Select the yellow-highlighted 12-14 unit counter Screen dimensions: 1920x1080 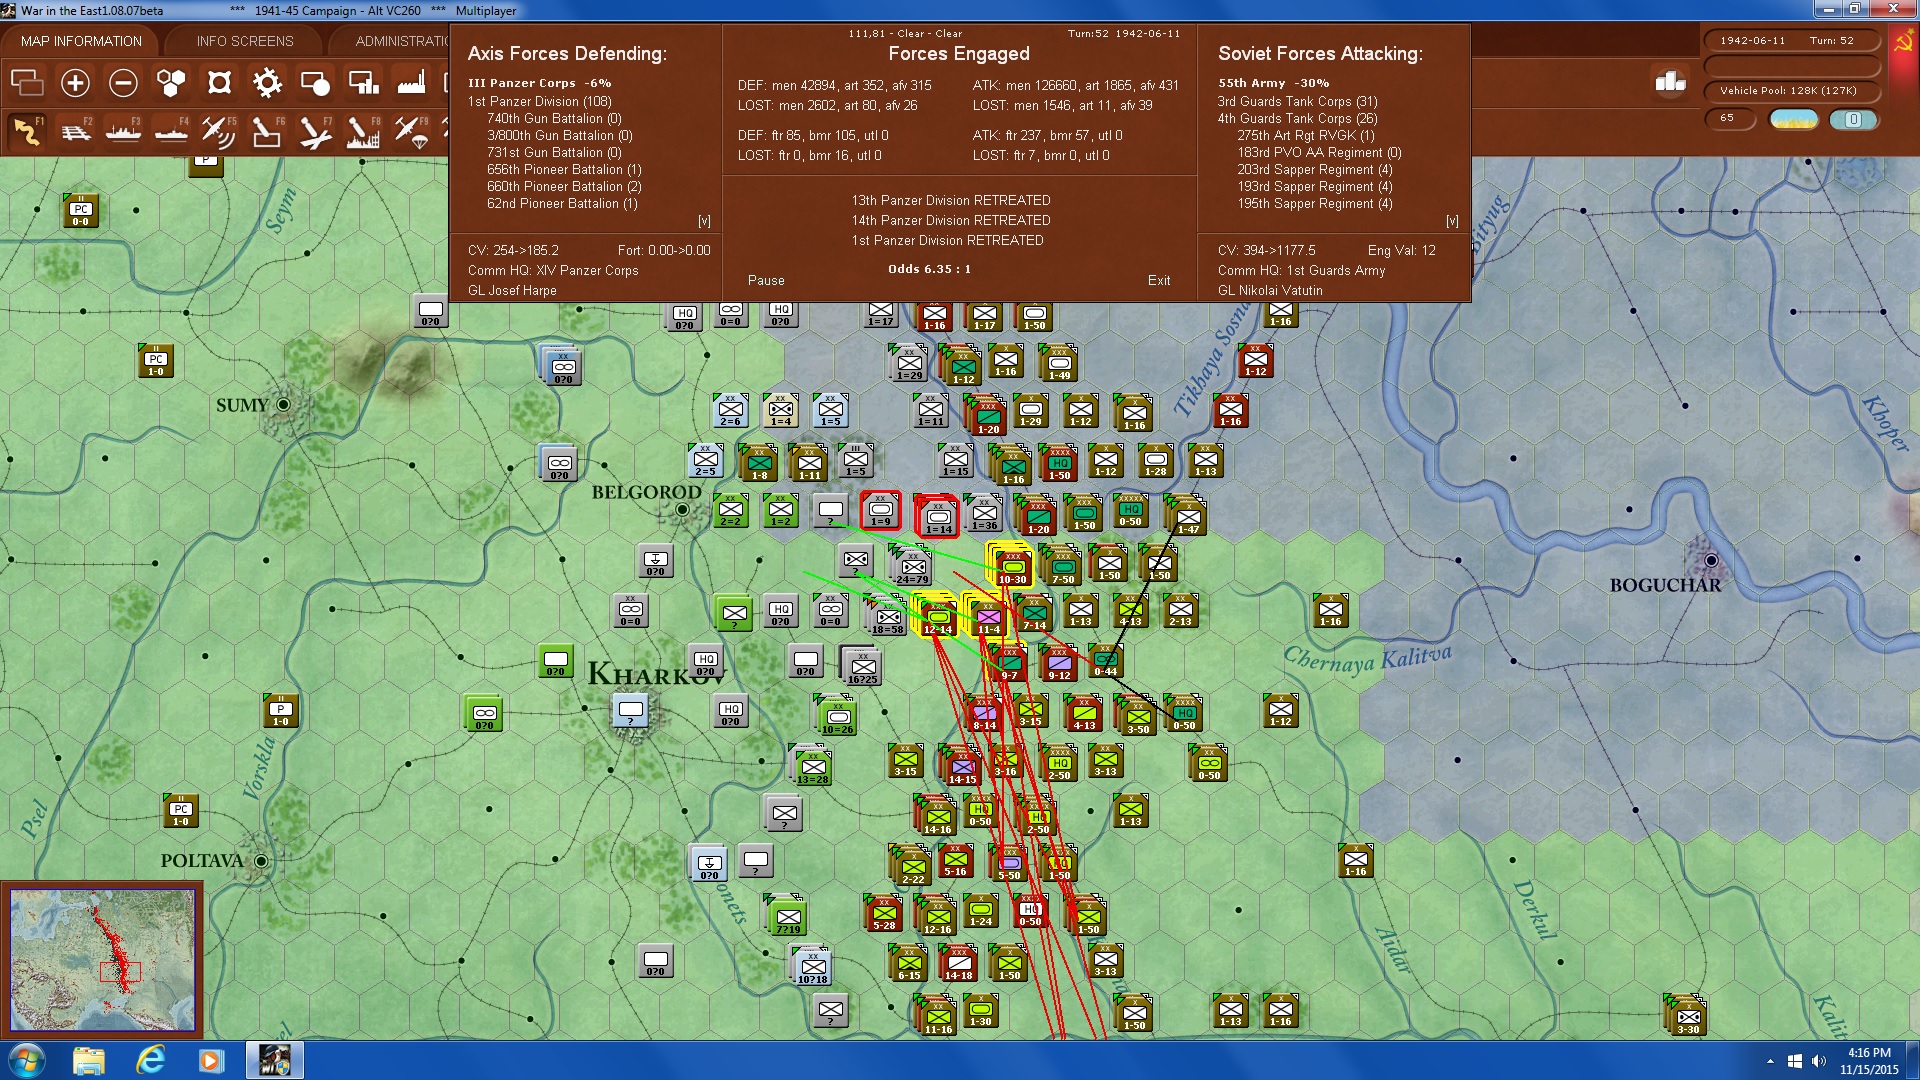[x=937, y=616]
